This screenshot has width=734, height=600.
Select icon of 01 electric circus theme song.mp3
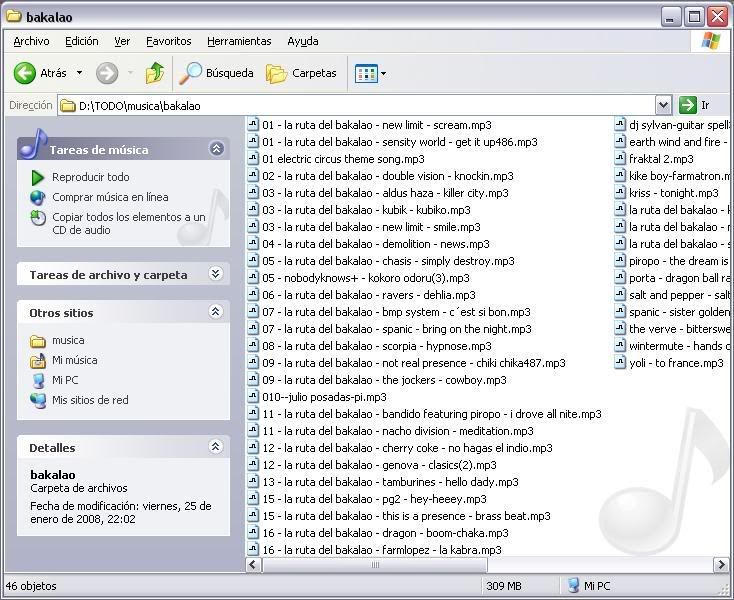(x=253, y=159)
